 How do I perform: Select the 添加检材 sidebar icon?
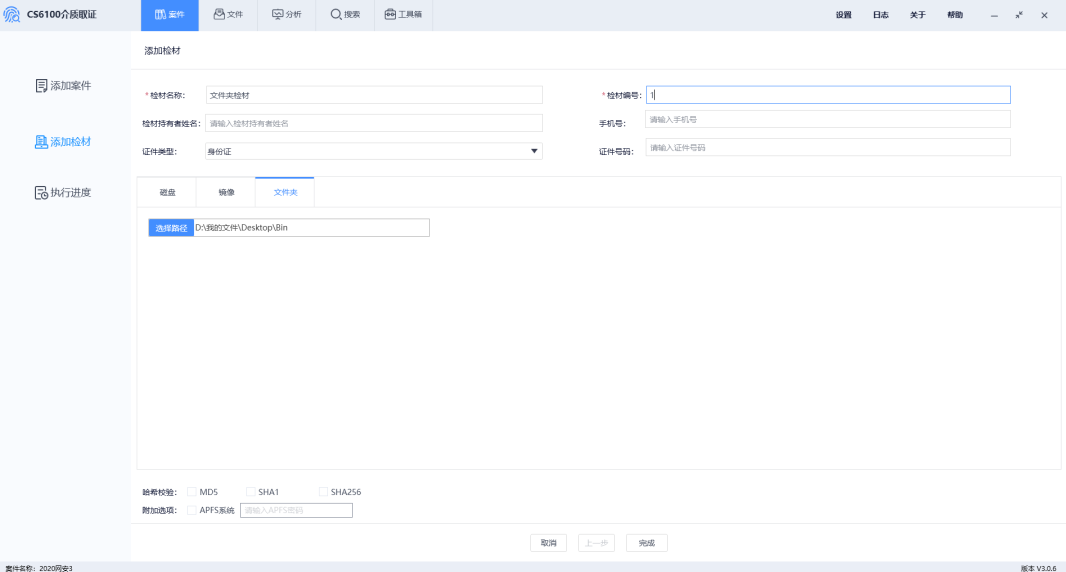pyautogui.click(x=41, y=142)
